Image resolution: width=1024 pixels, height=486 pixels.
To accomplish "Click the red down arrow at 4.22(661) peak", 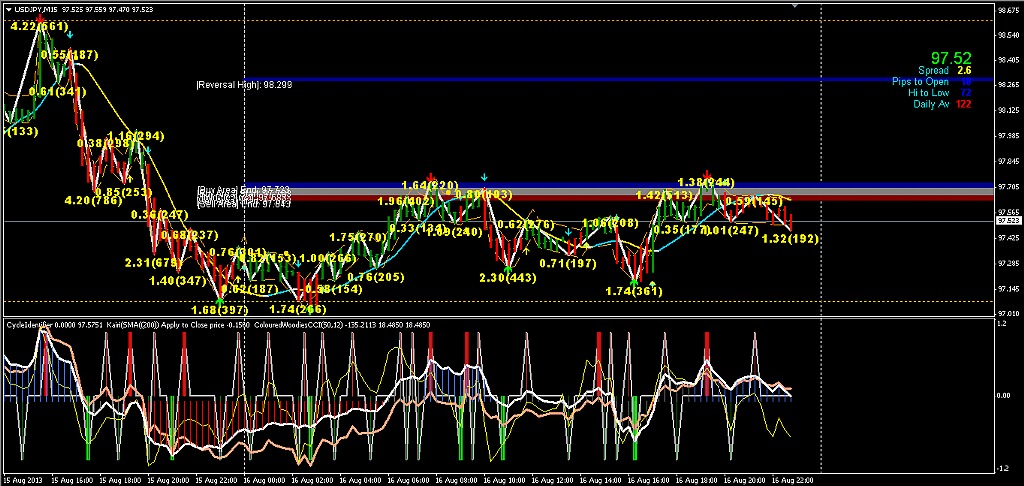I will [x=41, y=16].
